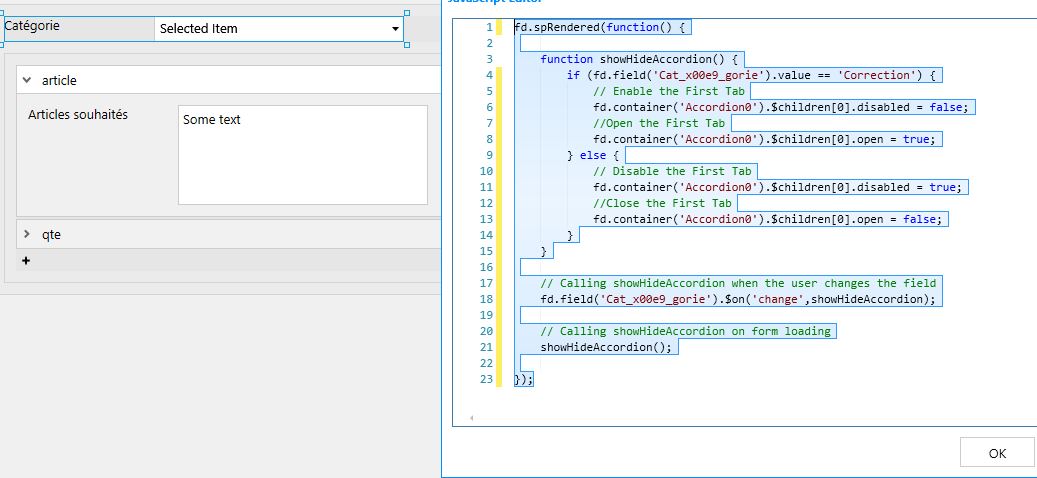Place cursor on fd.spRendered in line 1
This screenshot has height=478, width=1037.
click(557, 27)
